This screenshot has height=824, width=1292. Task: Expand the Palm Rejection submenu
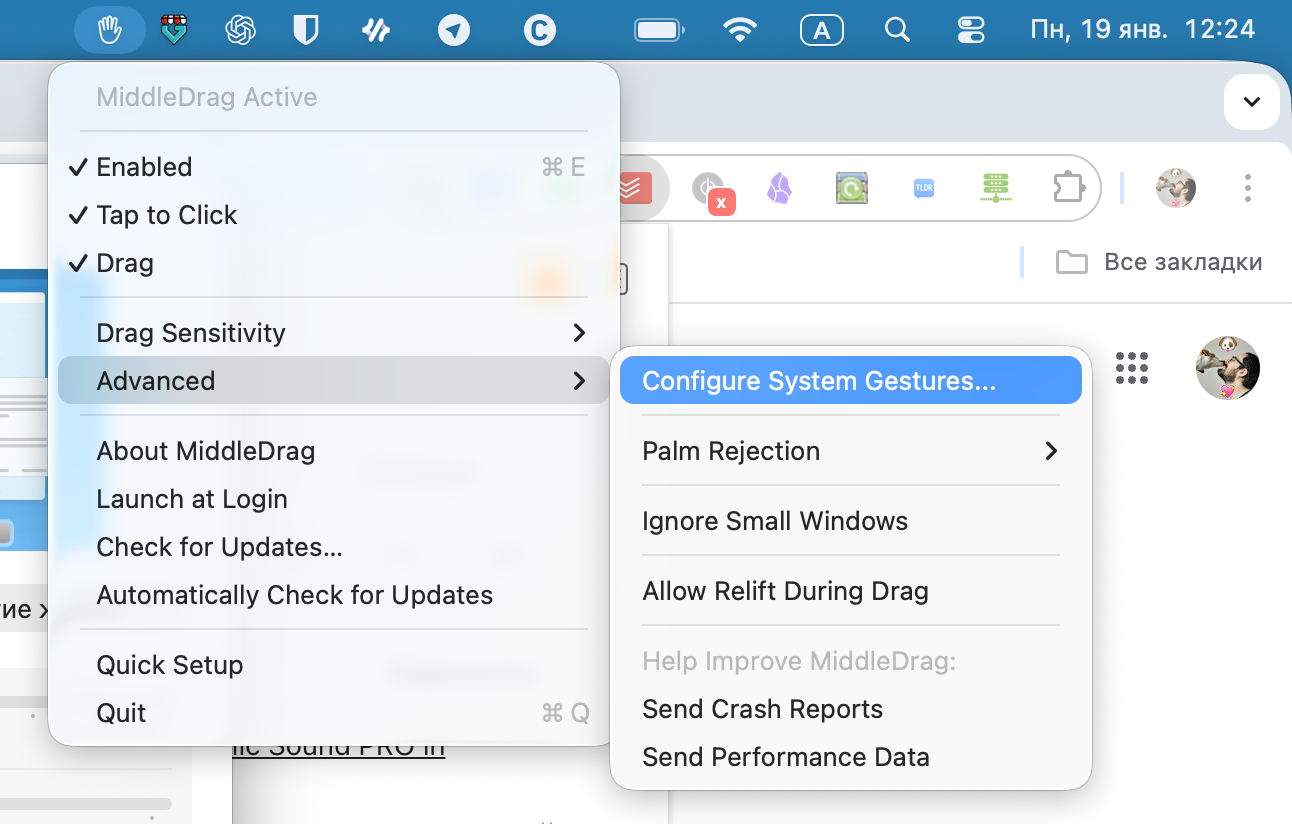point(851,451)
